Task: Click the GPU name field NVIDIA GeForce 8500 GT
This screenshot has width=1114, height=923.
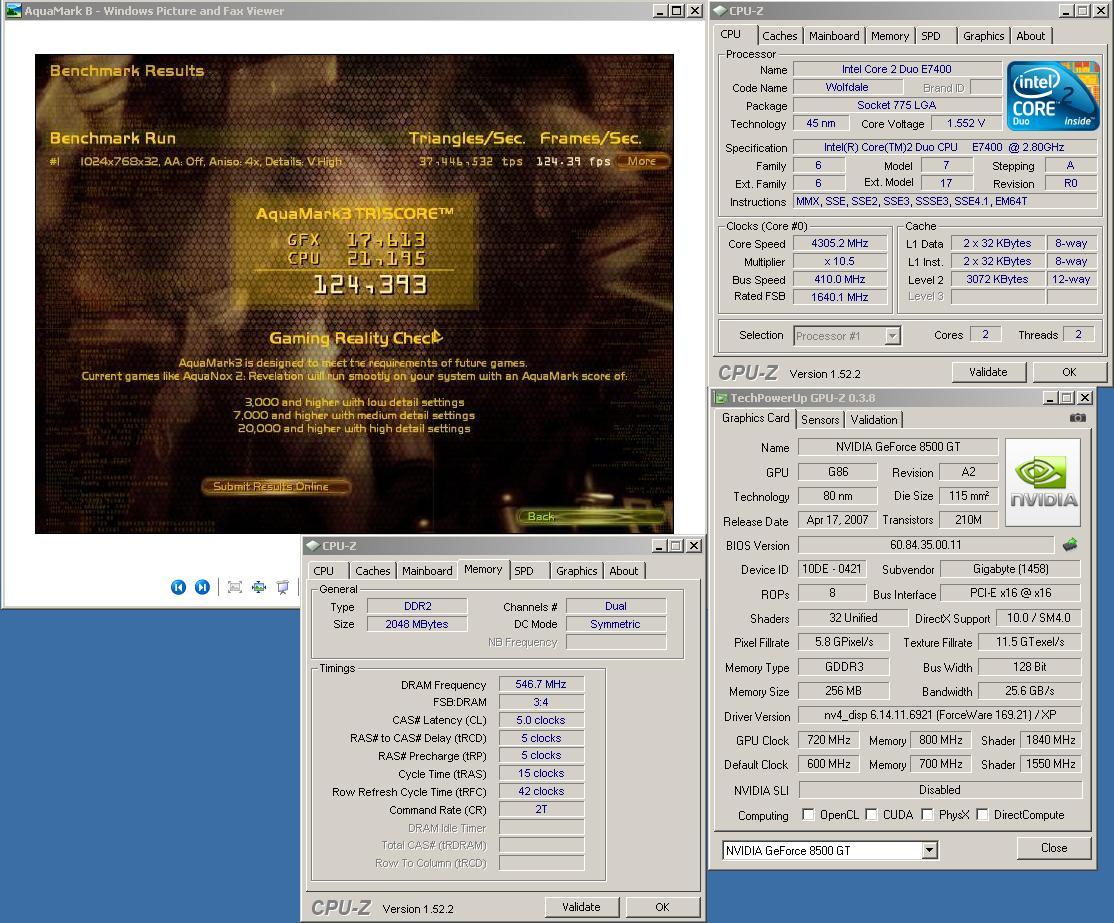Action: pos(898,447)
